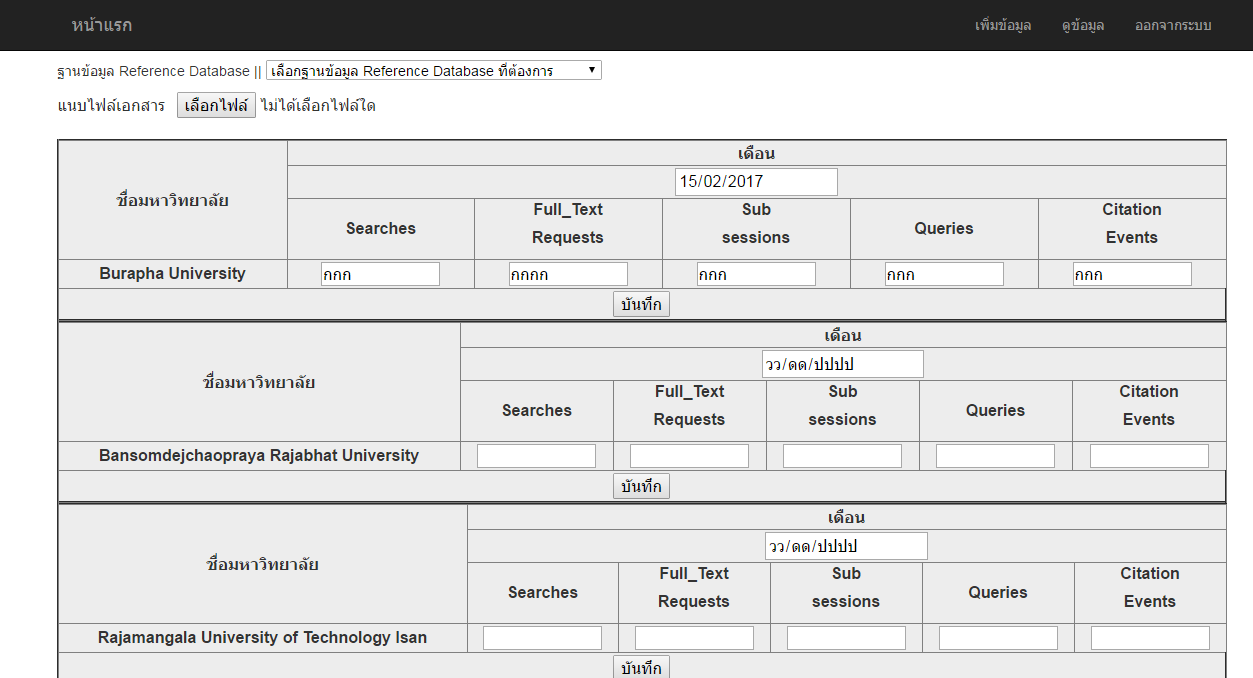
Task: Go to หน้าแรก home link
Action: (x=101, y=25)
